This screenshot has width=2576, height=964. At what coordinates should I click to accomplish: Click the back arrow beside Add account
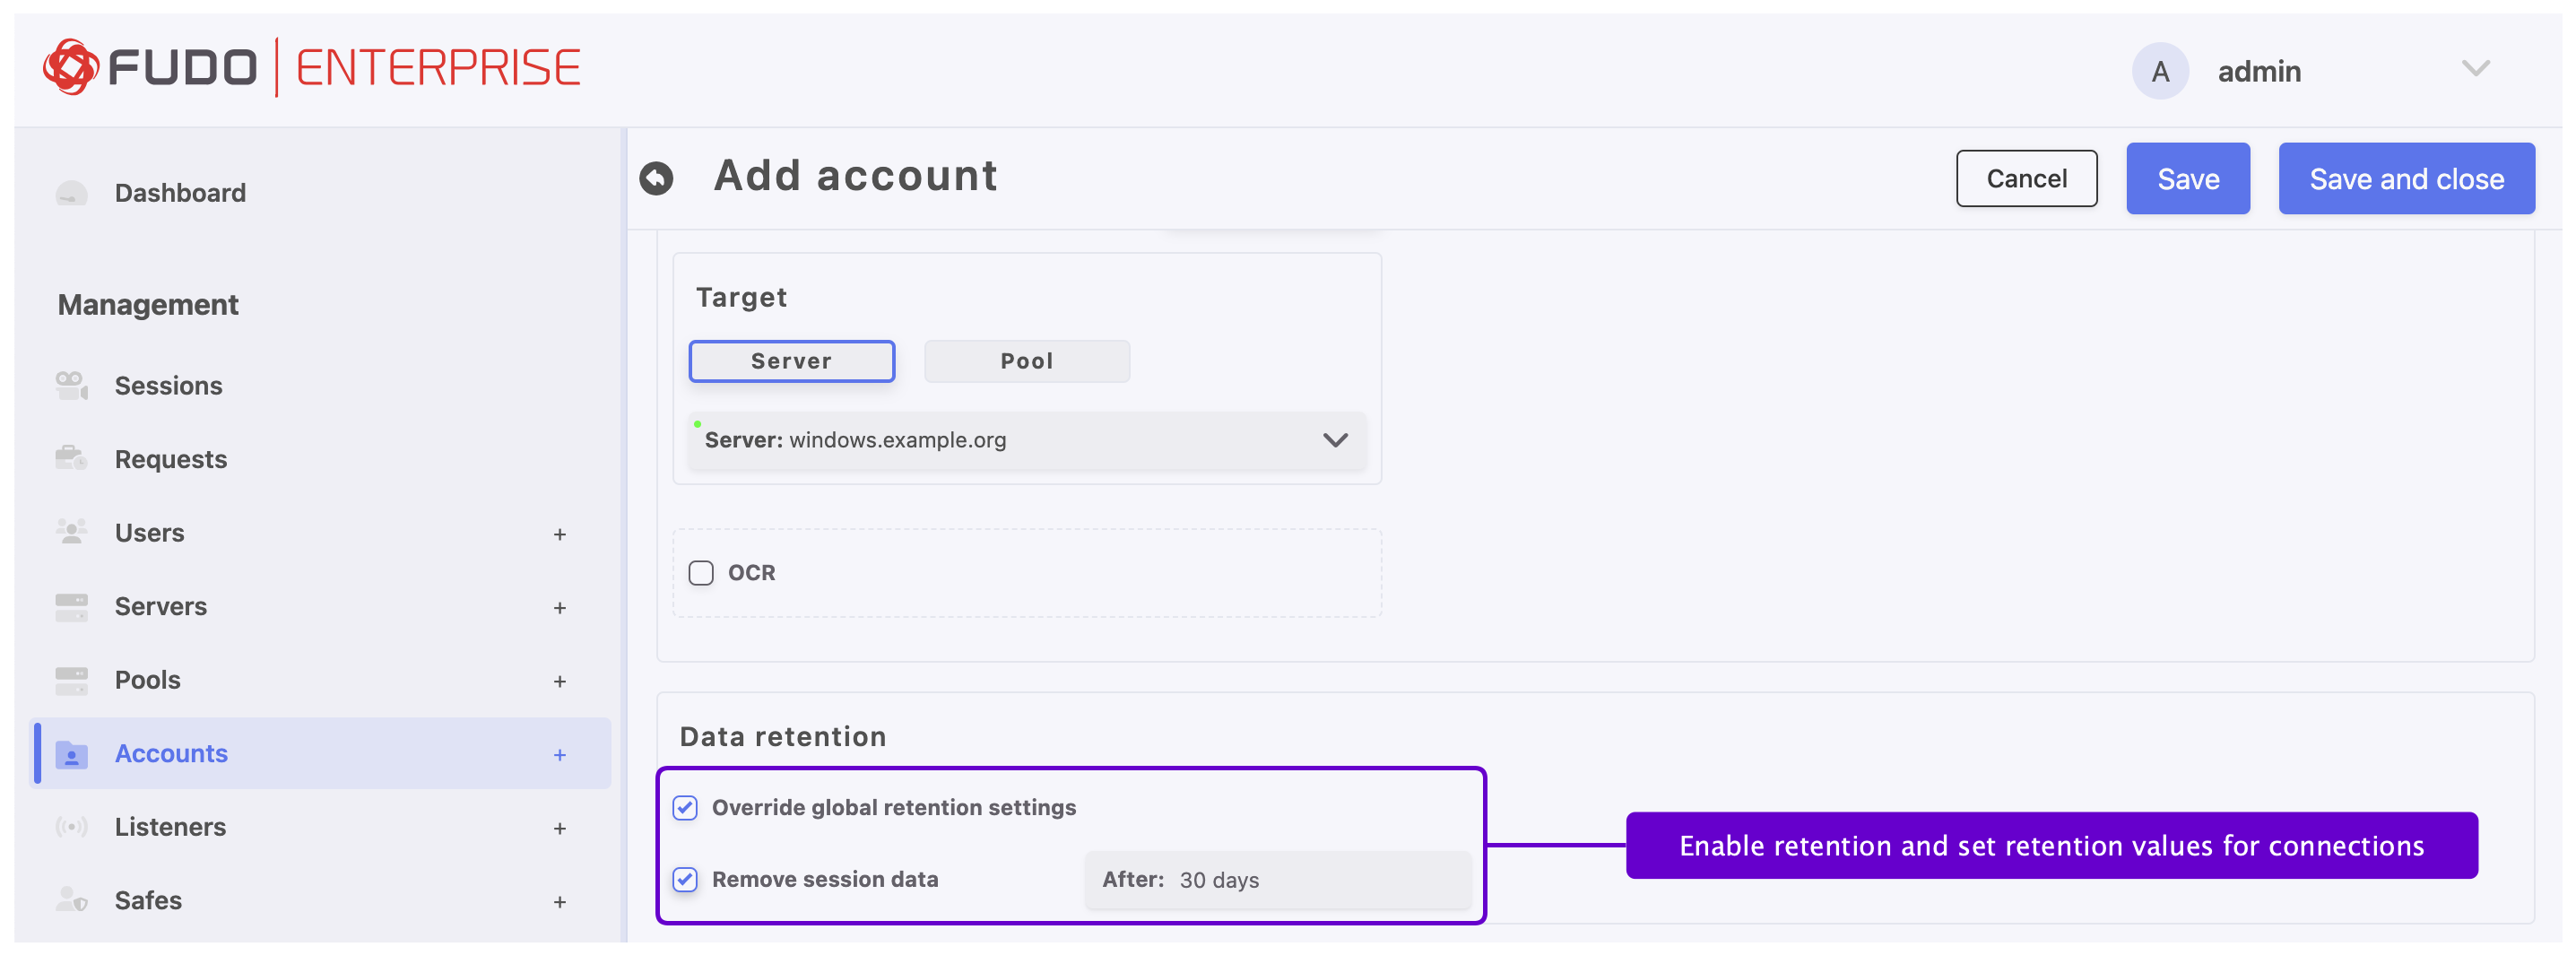tap(656, 178)
